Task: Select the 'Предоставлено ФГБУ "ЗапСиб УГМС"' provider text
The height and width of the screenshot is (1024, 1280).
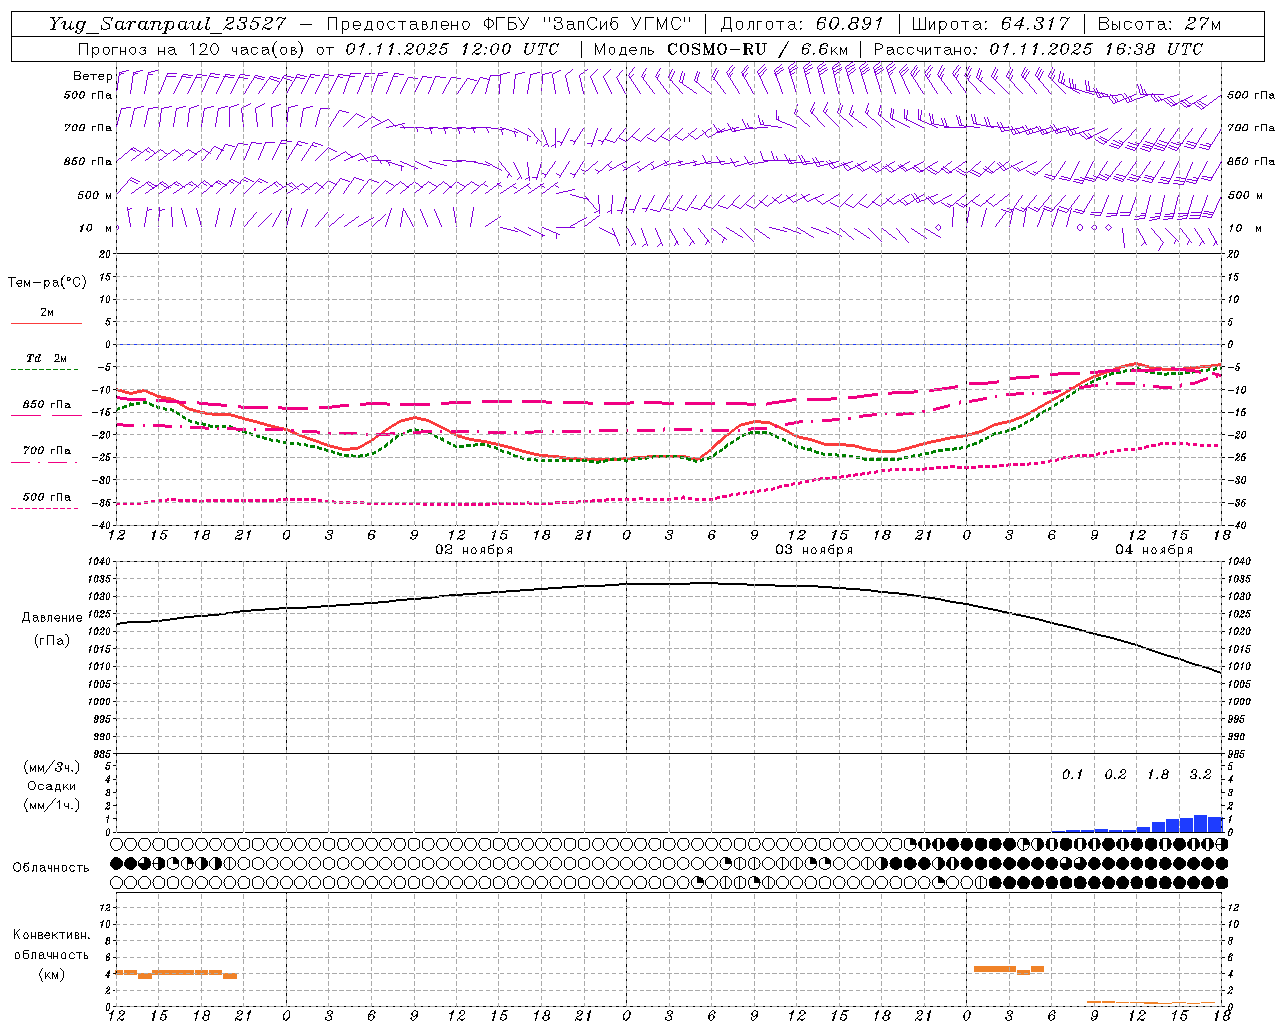Action: (509, 24)
